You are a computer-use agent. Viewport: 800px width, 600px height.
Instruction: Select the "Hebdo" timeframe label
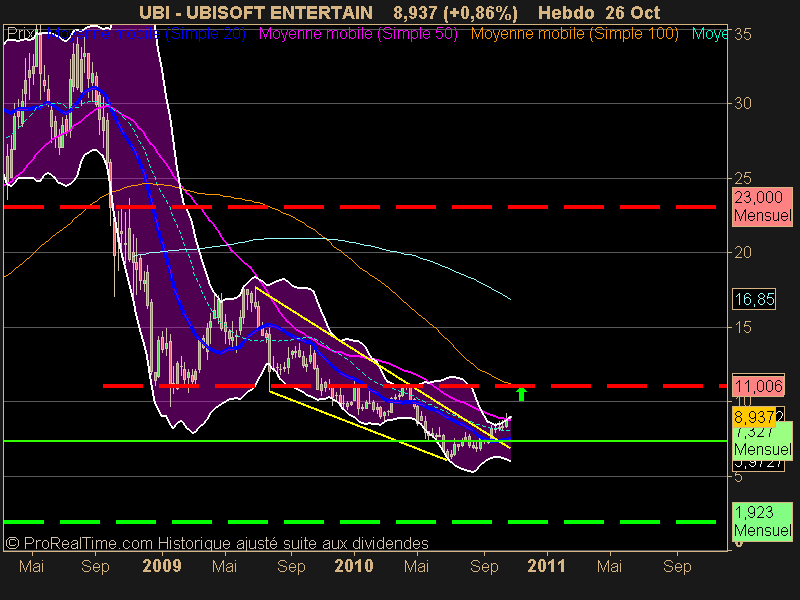click(567, 13)
